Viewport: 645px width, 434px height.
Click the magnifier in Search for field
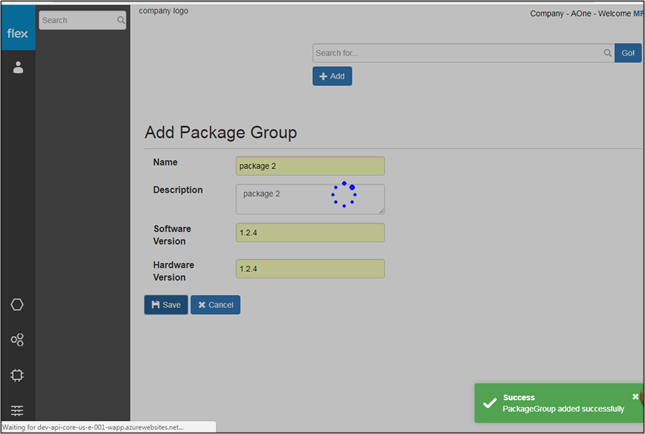point(607,53)
